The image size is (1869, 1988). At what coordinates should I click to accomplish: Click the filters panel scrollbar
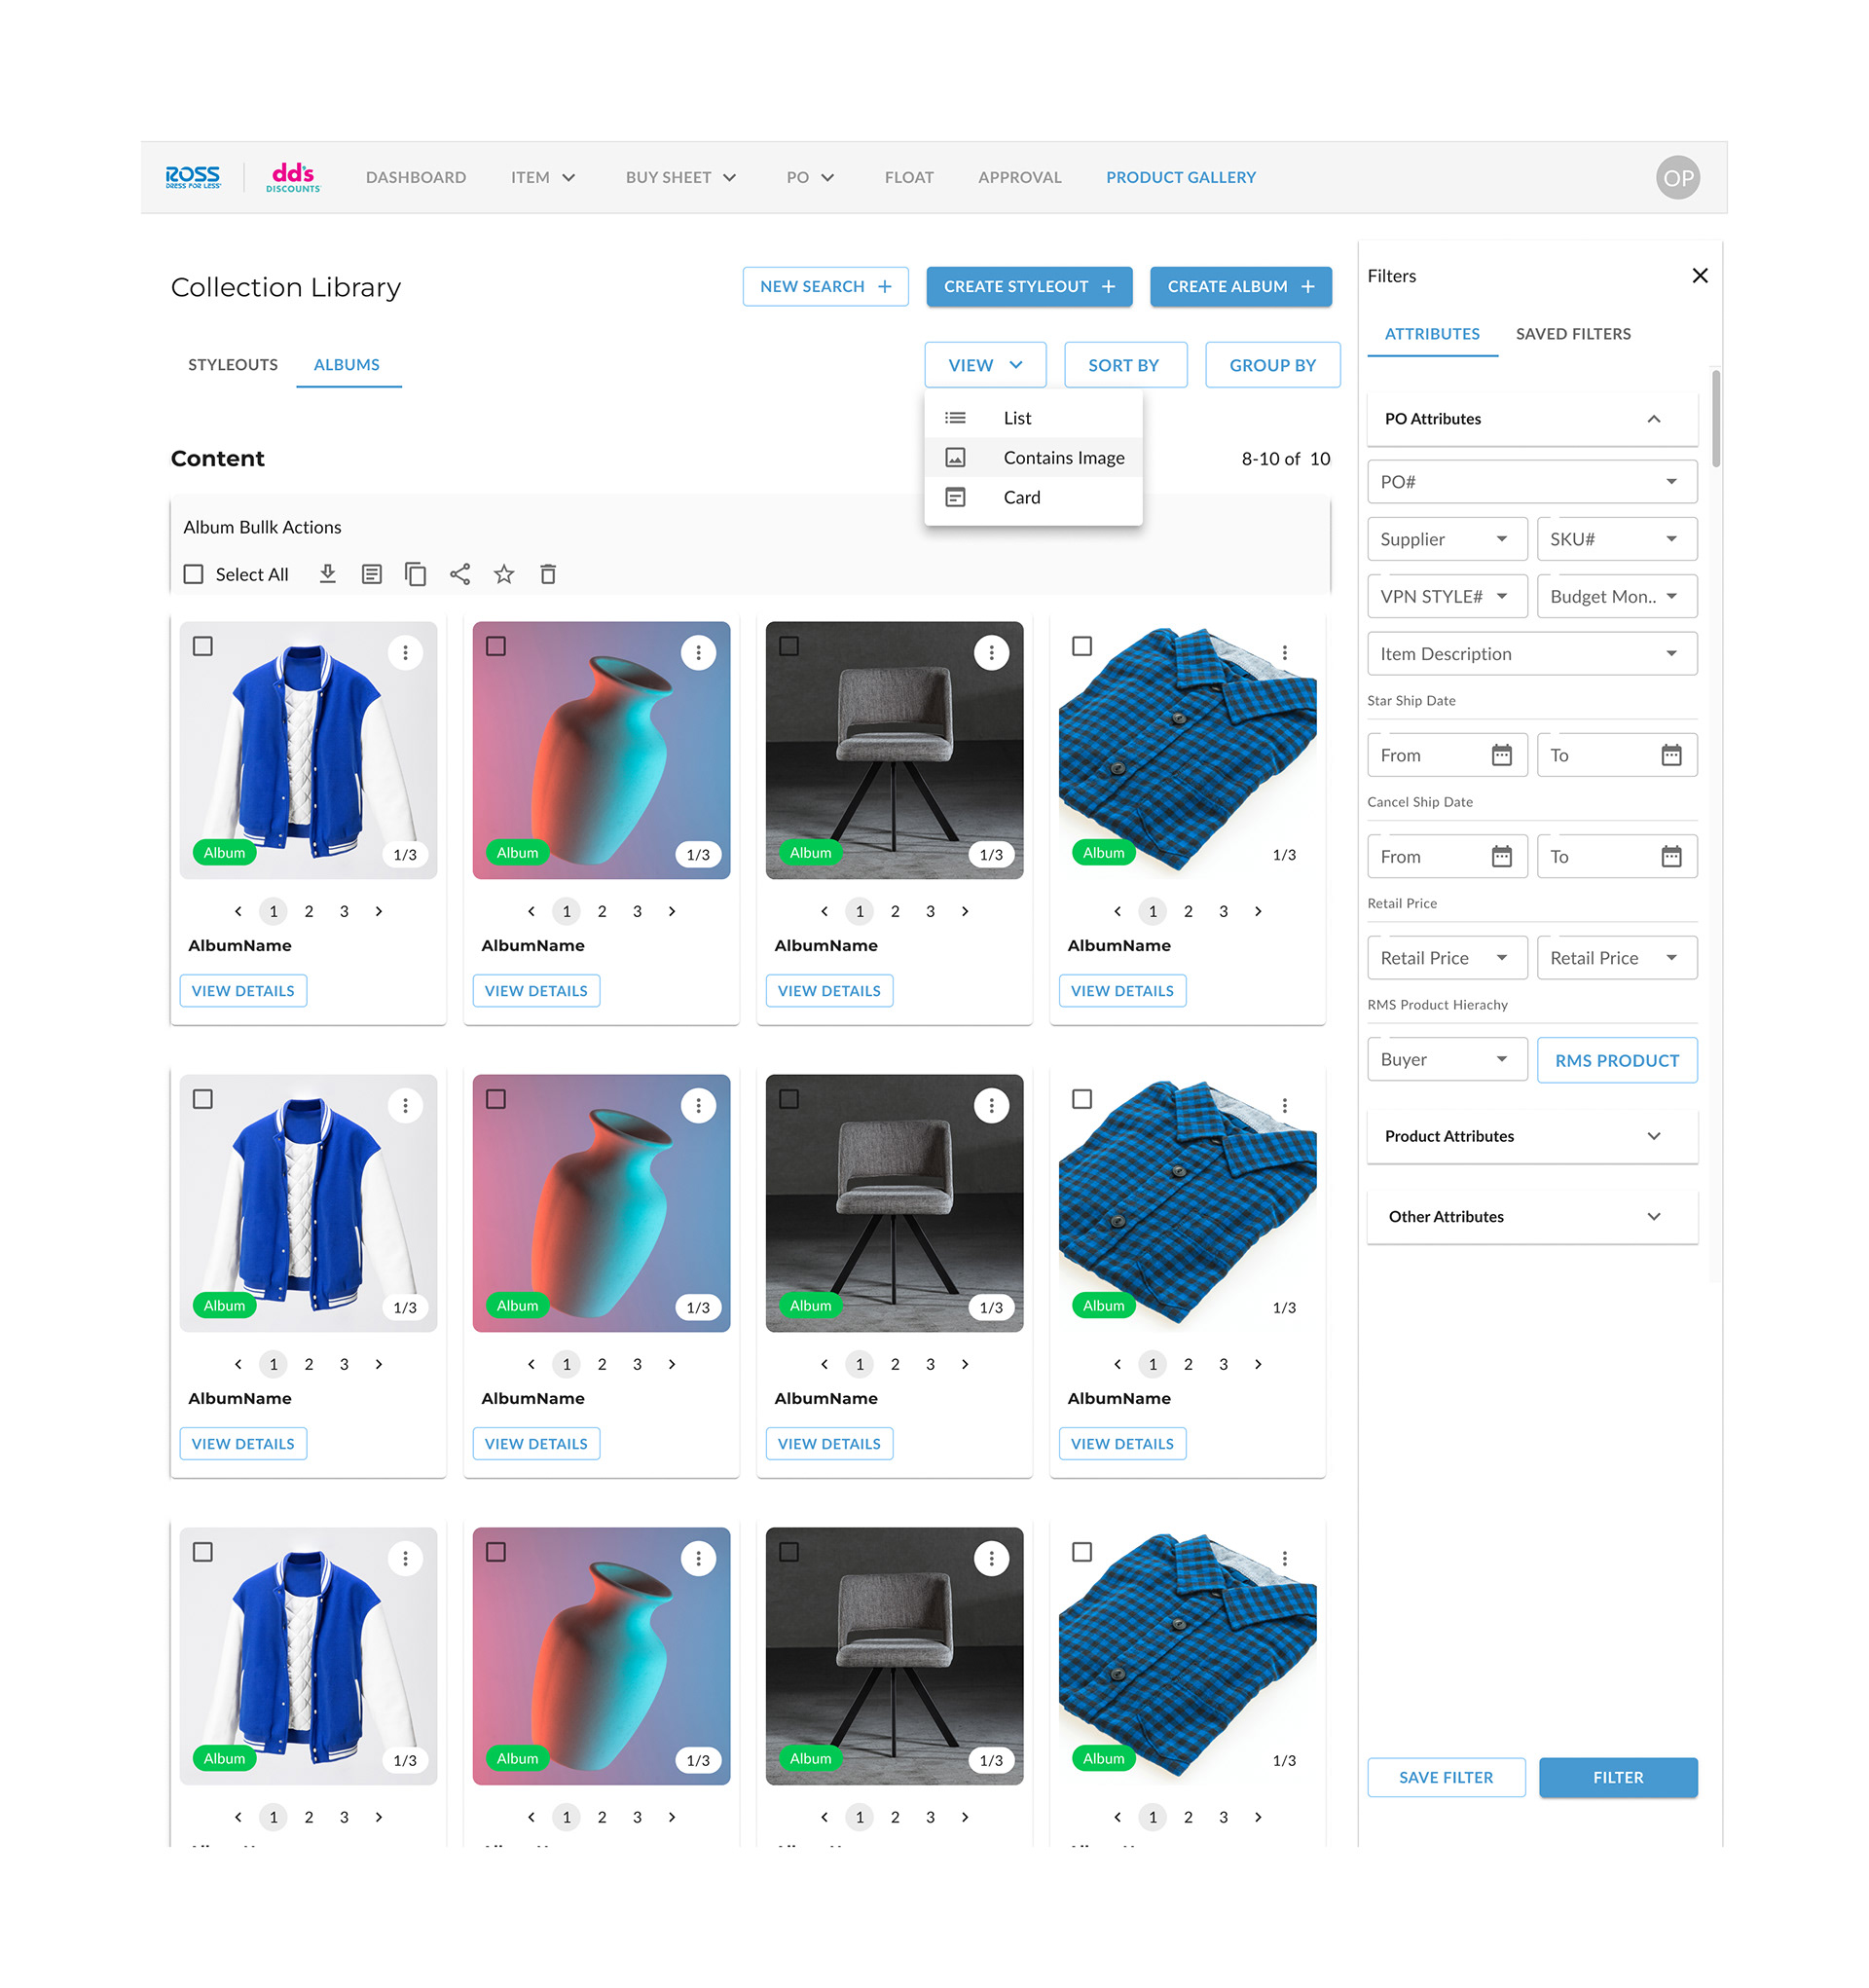[x=1715, y=420]
